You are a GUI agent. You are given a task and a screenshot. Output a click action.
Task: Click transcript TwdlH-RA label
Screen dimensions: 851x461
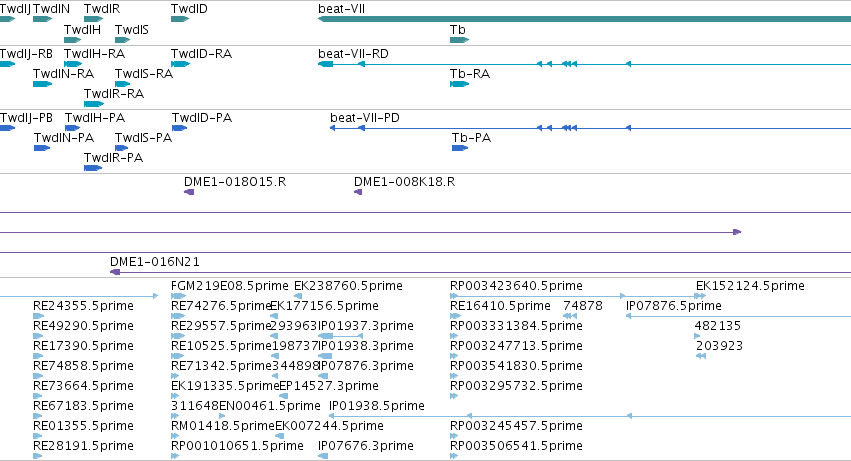[x=94, y=54]
